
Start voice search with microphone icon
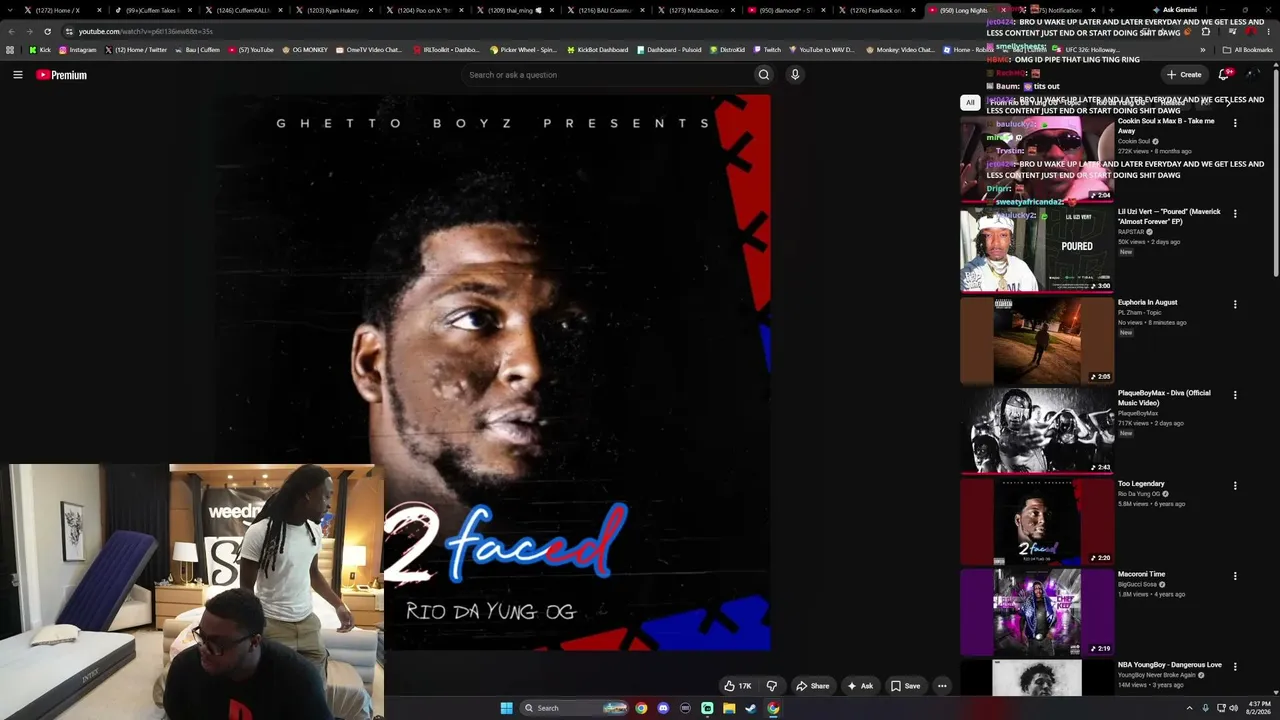[x=795, y=75]
